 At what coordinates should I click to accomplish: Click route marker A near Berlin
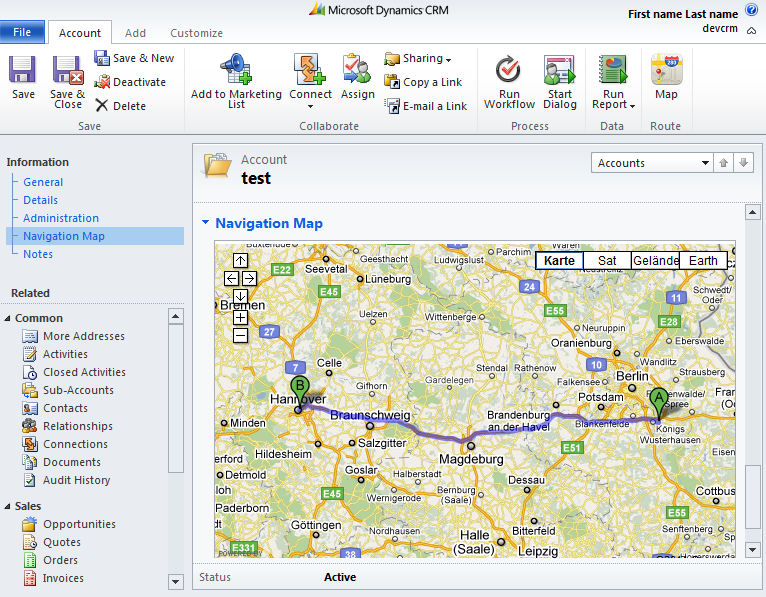click(659, 403)
